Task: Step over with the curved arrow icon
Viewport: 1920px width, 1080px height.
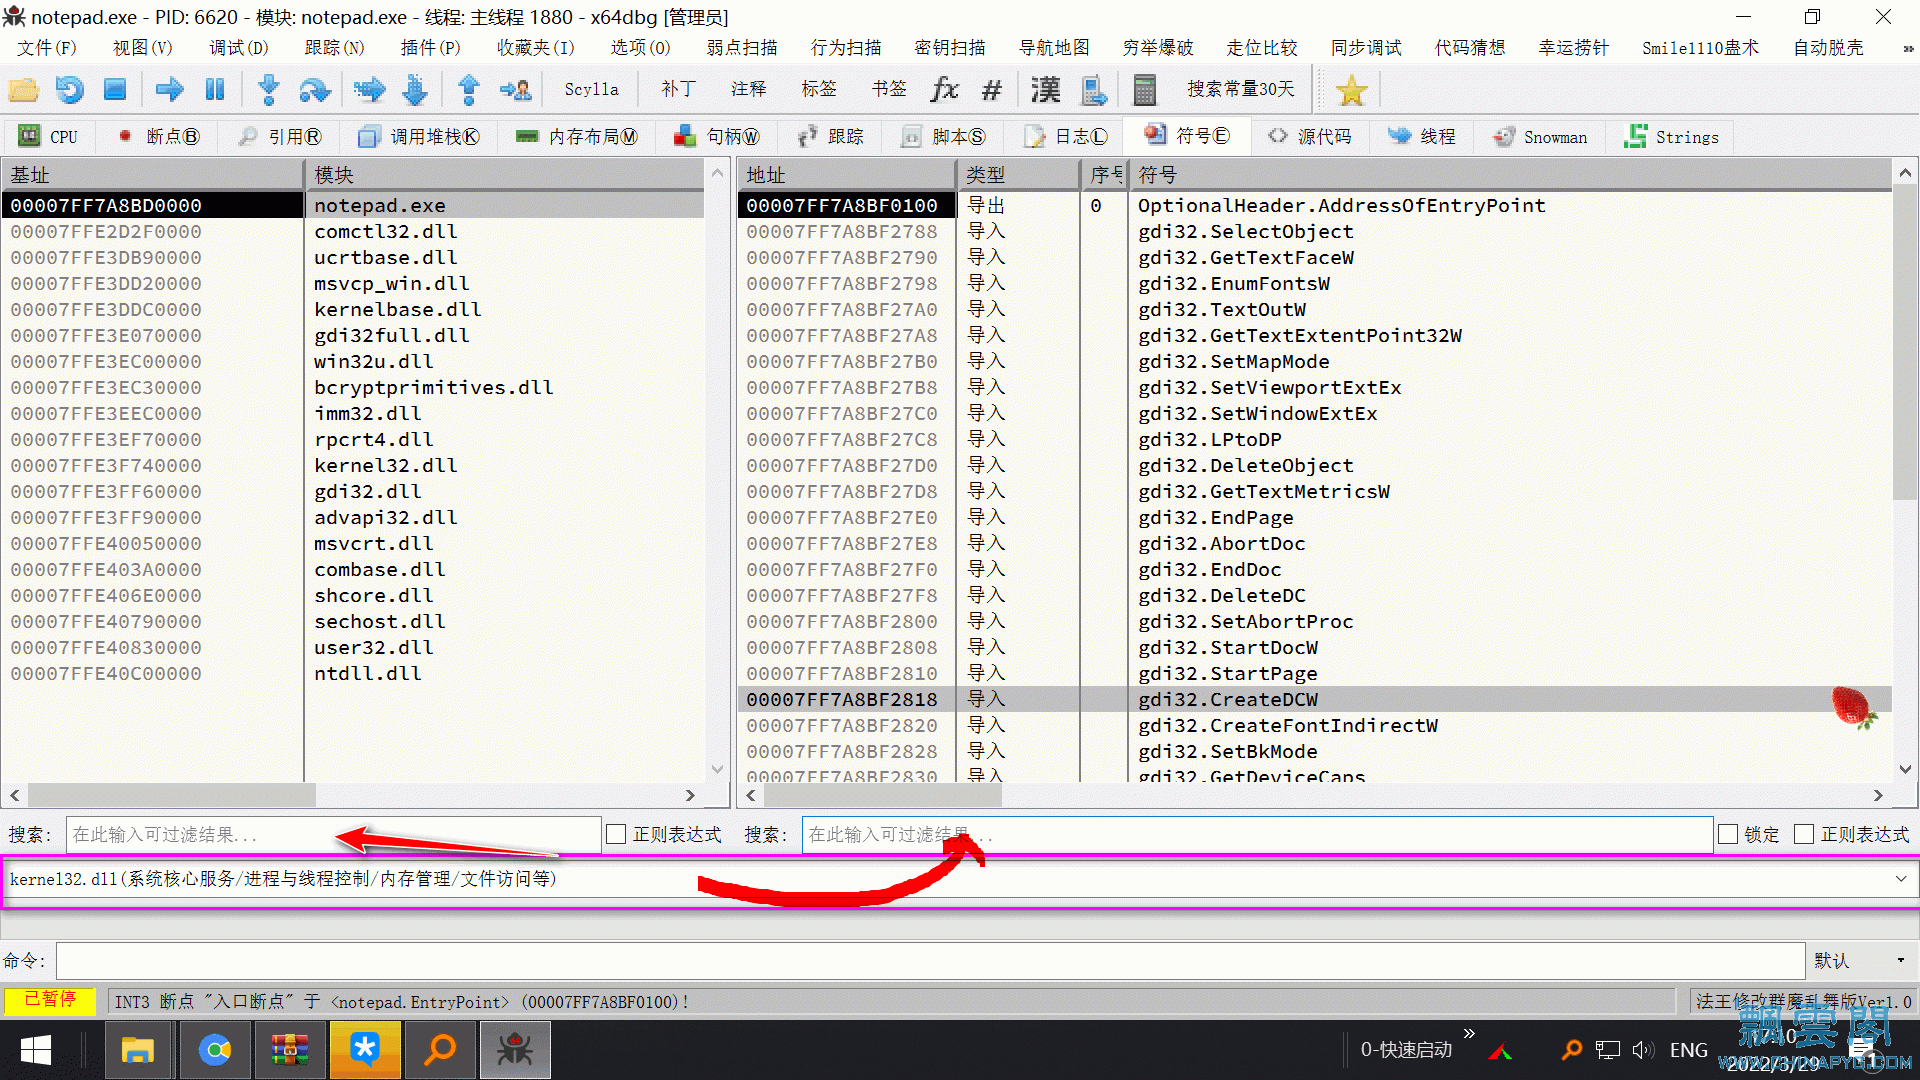Action: click(314, 90)
